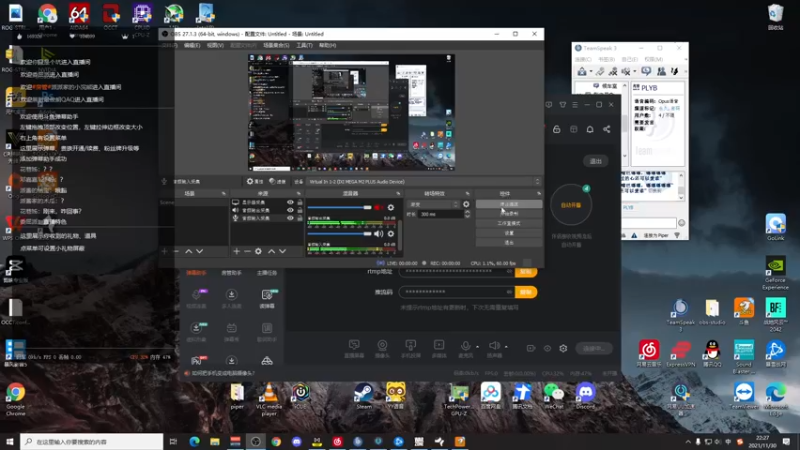
Task: Click the stop streaming button in OBS controls
Action: tap(509, 204)
